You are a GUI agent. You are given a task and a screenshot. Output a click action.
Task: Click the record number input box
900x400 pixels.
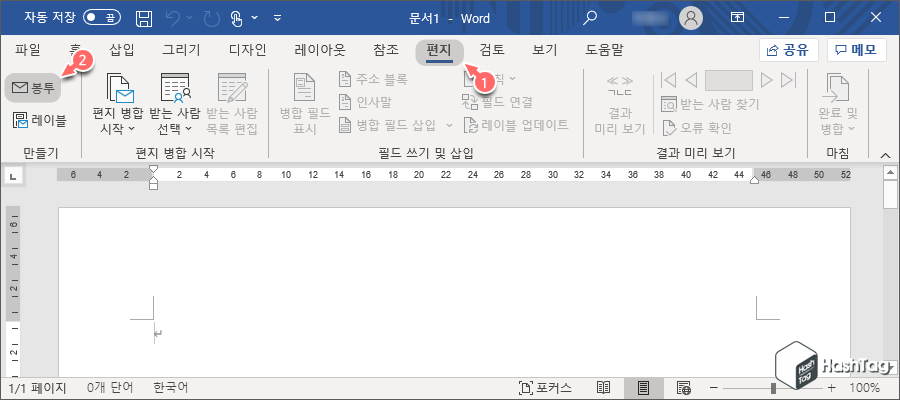[x=728, y=80]
